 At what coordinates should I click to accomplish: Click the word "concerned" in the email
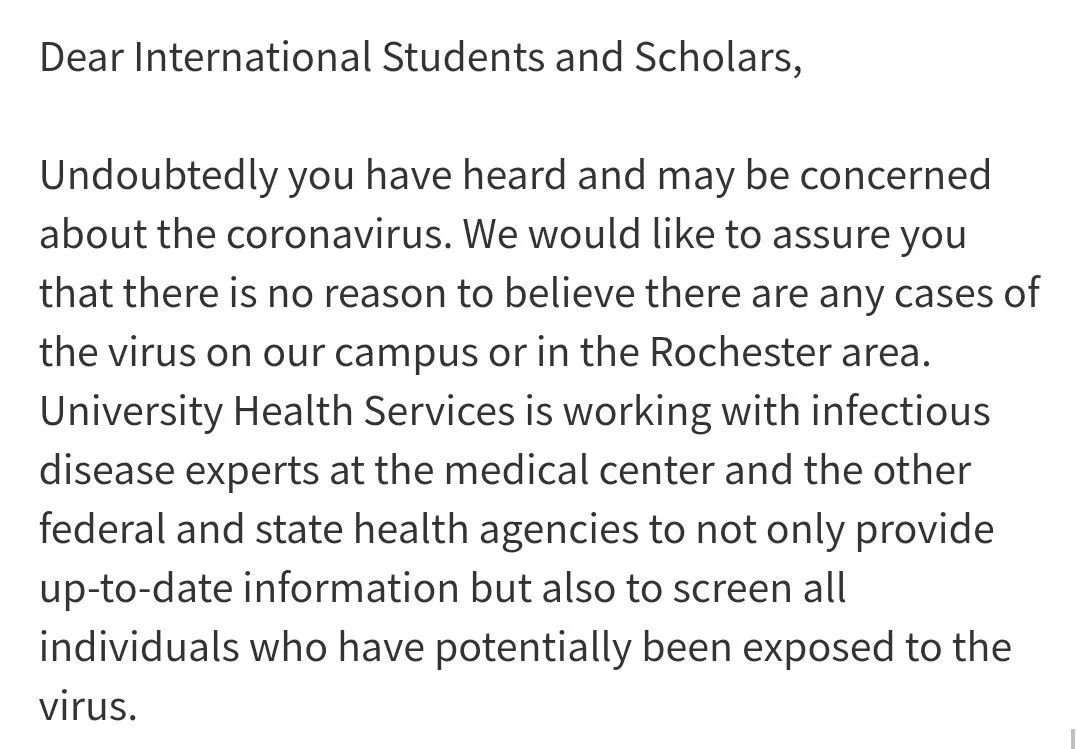[895, 177]
